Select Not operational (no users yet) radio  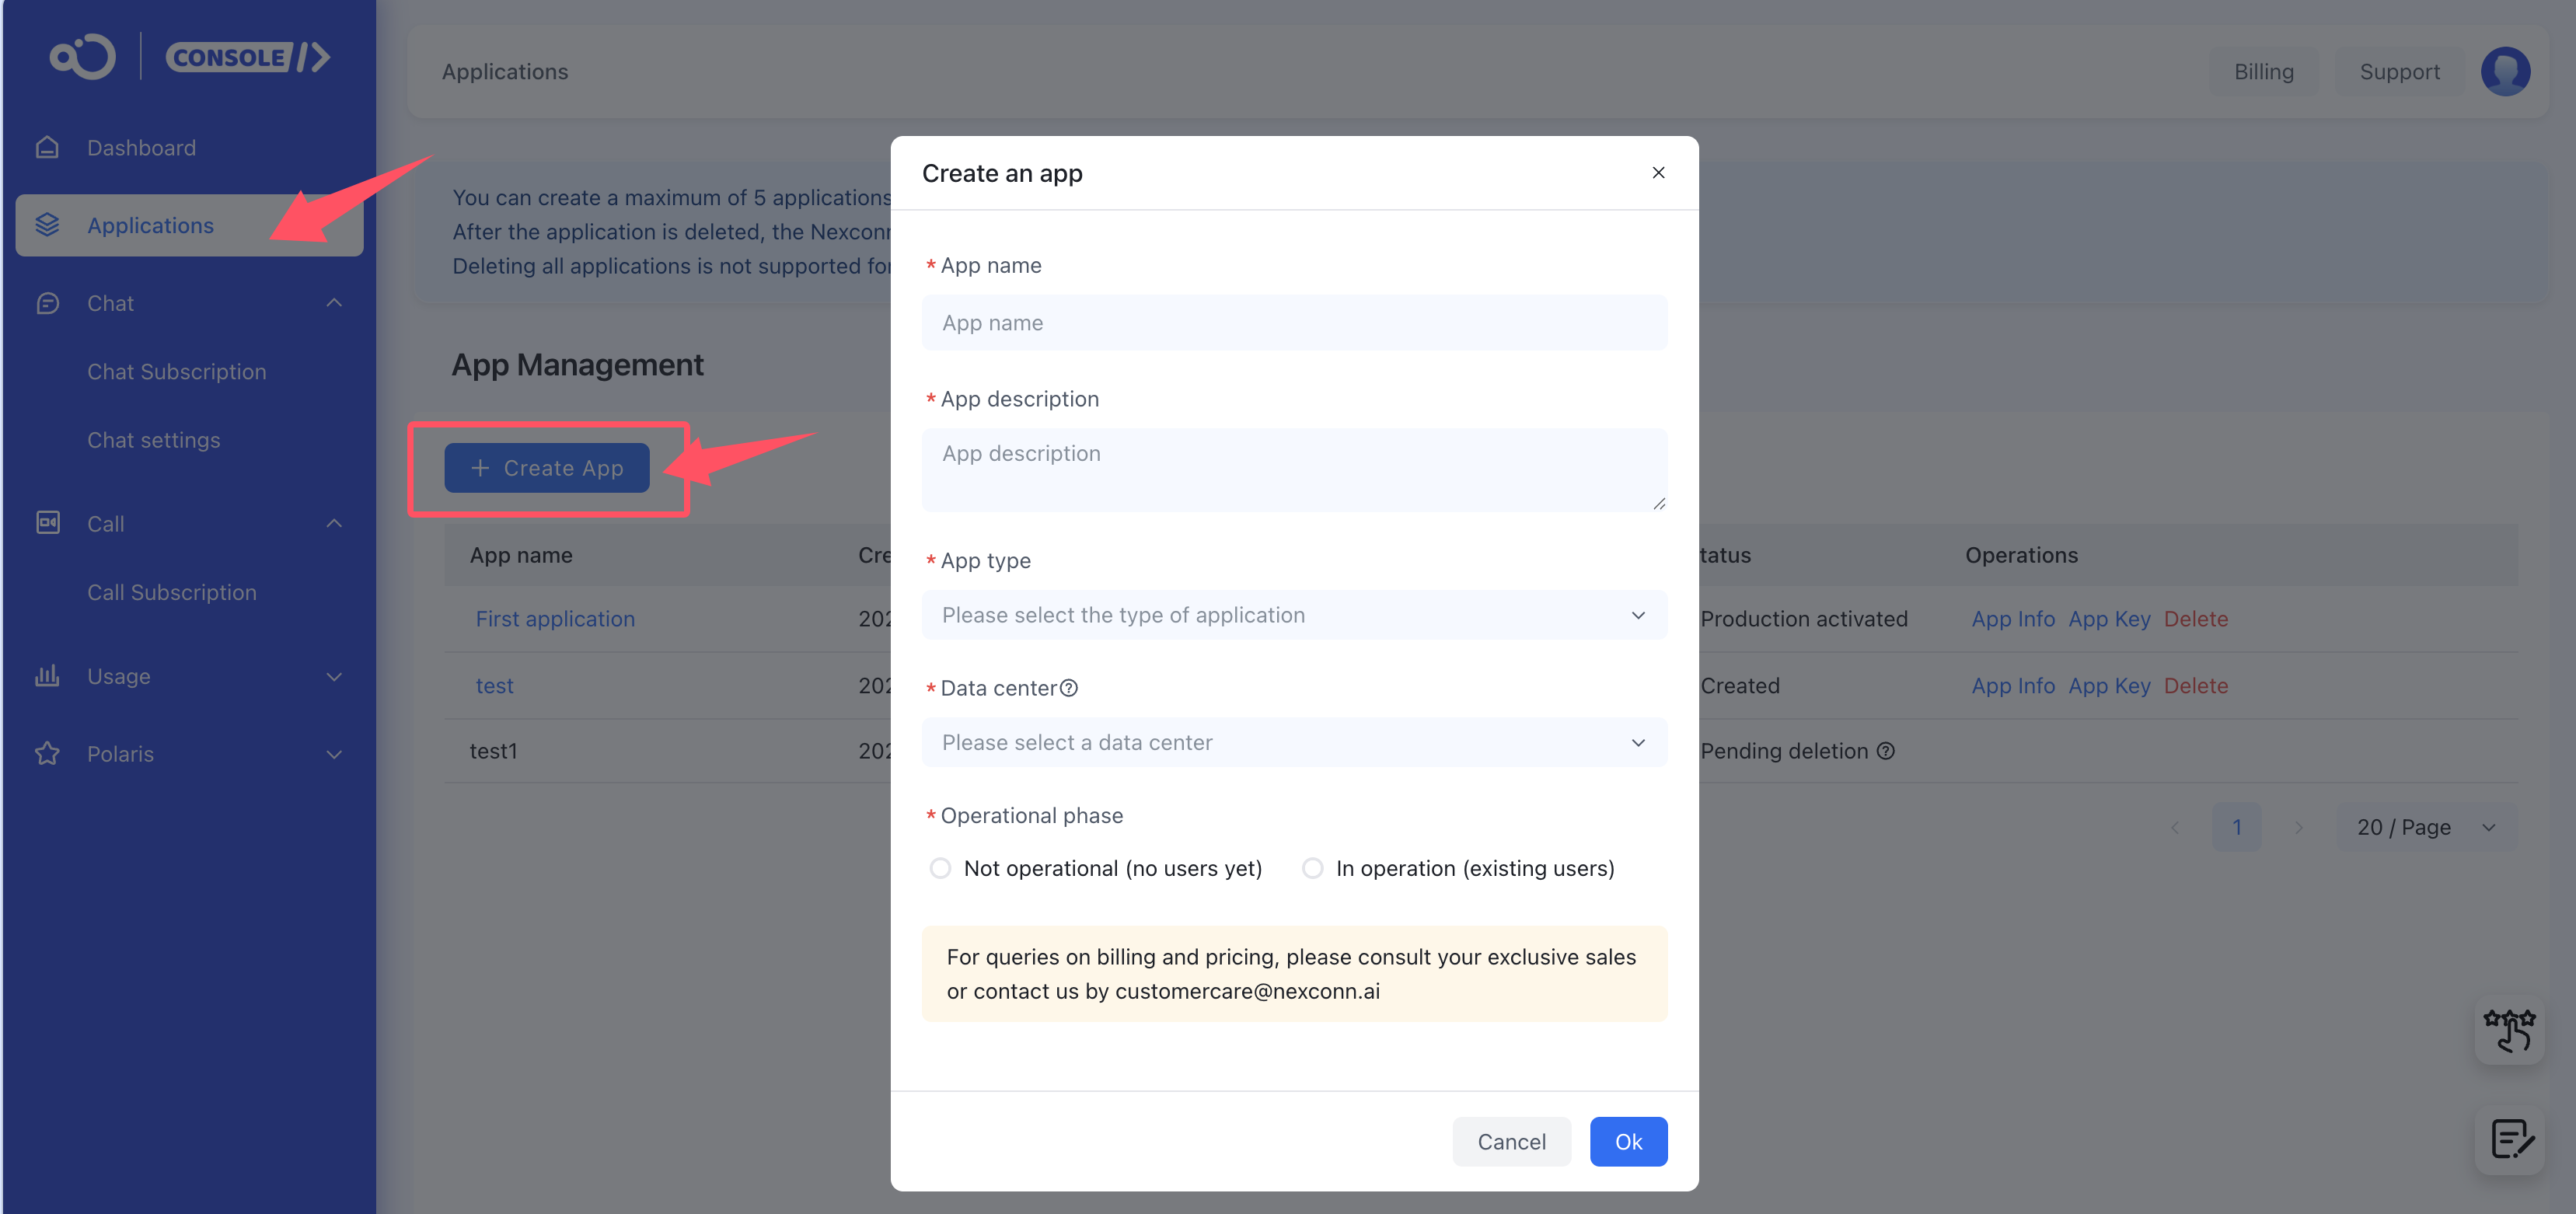940,868
